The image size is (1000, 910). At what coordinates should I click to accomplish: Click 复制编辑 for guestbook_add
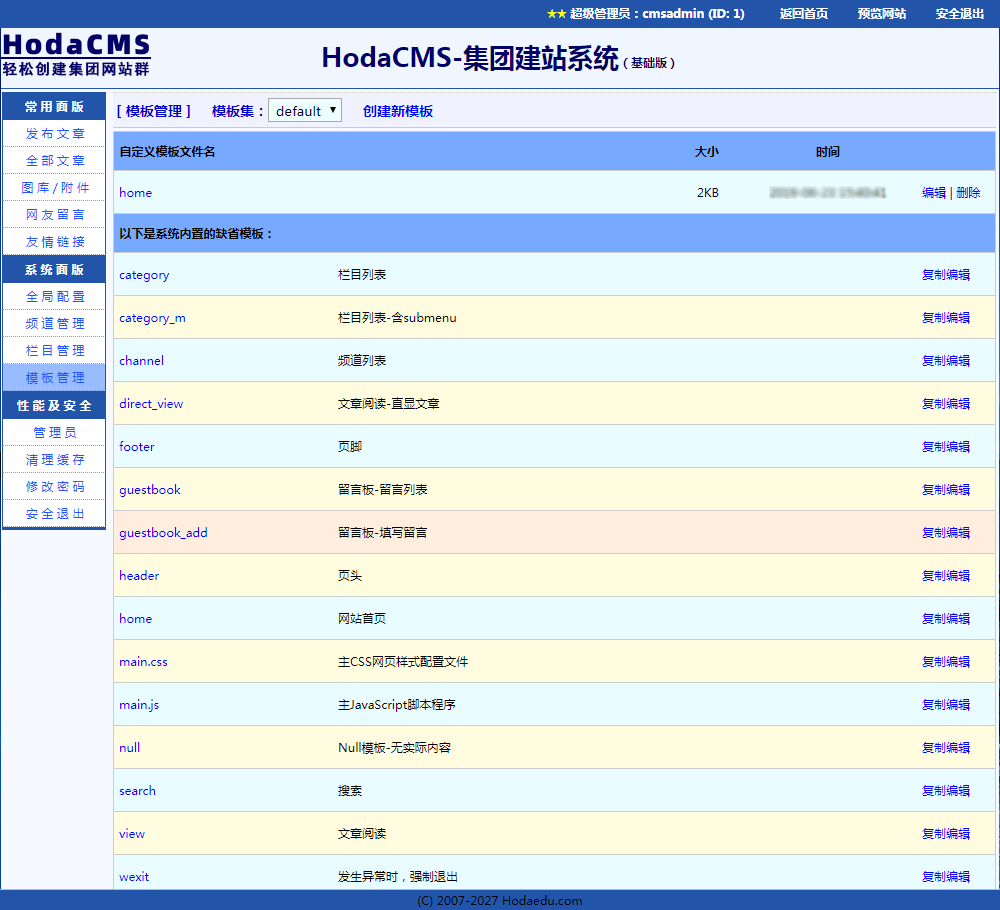(946, 532)
